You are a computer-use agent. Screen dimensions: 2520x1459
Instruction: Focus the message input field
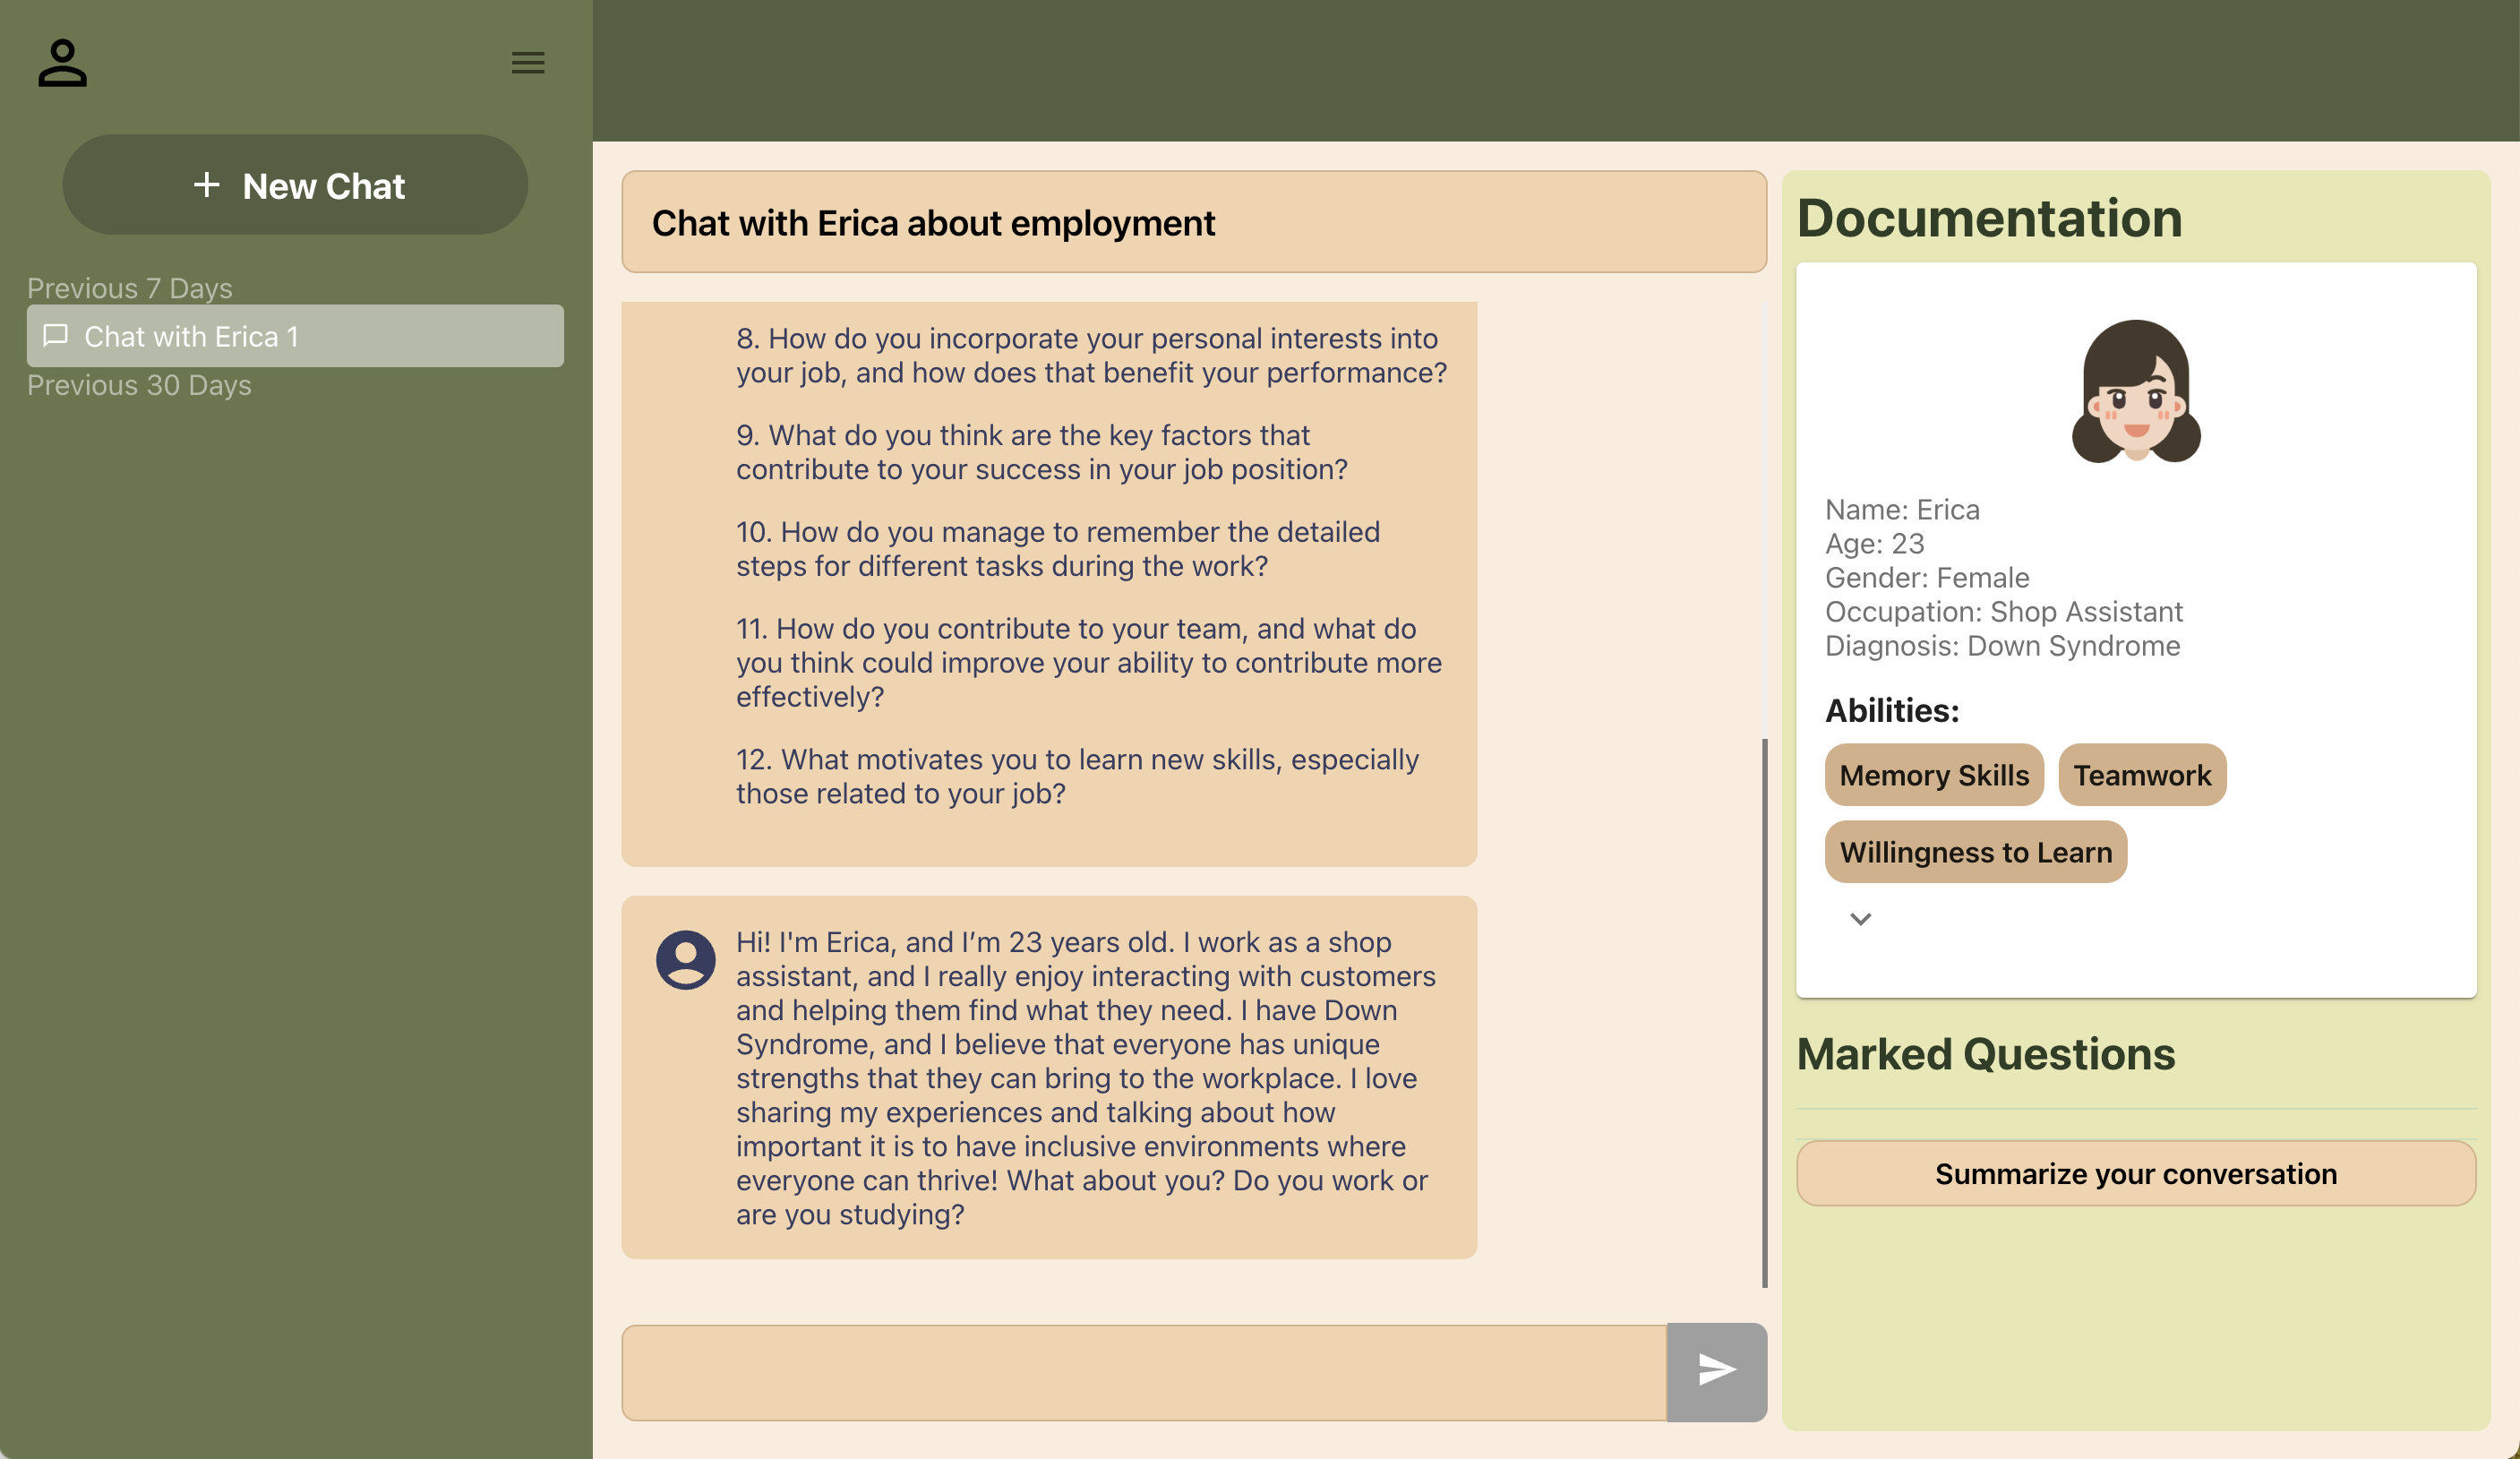(1143, 1372)
